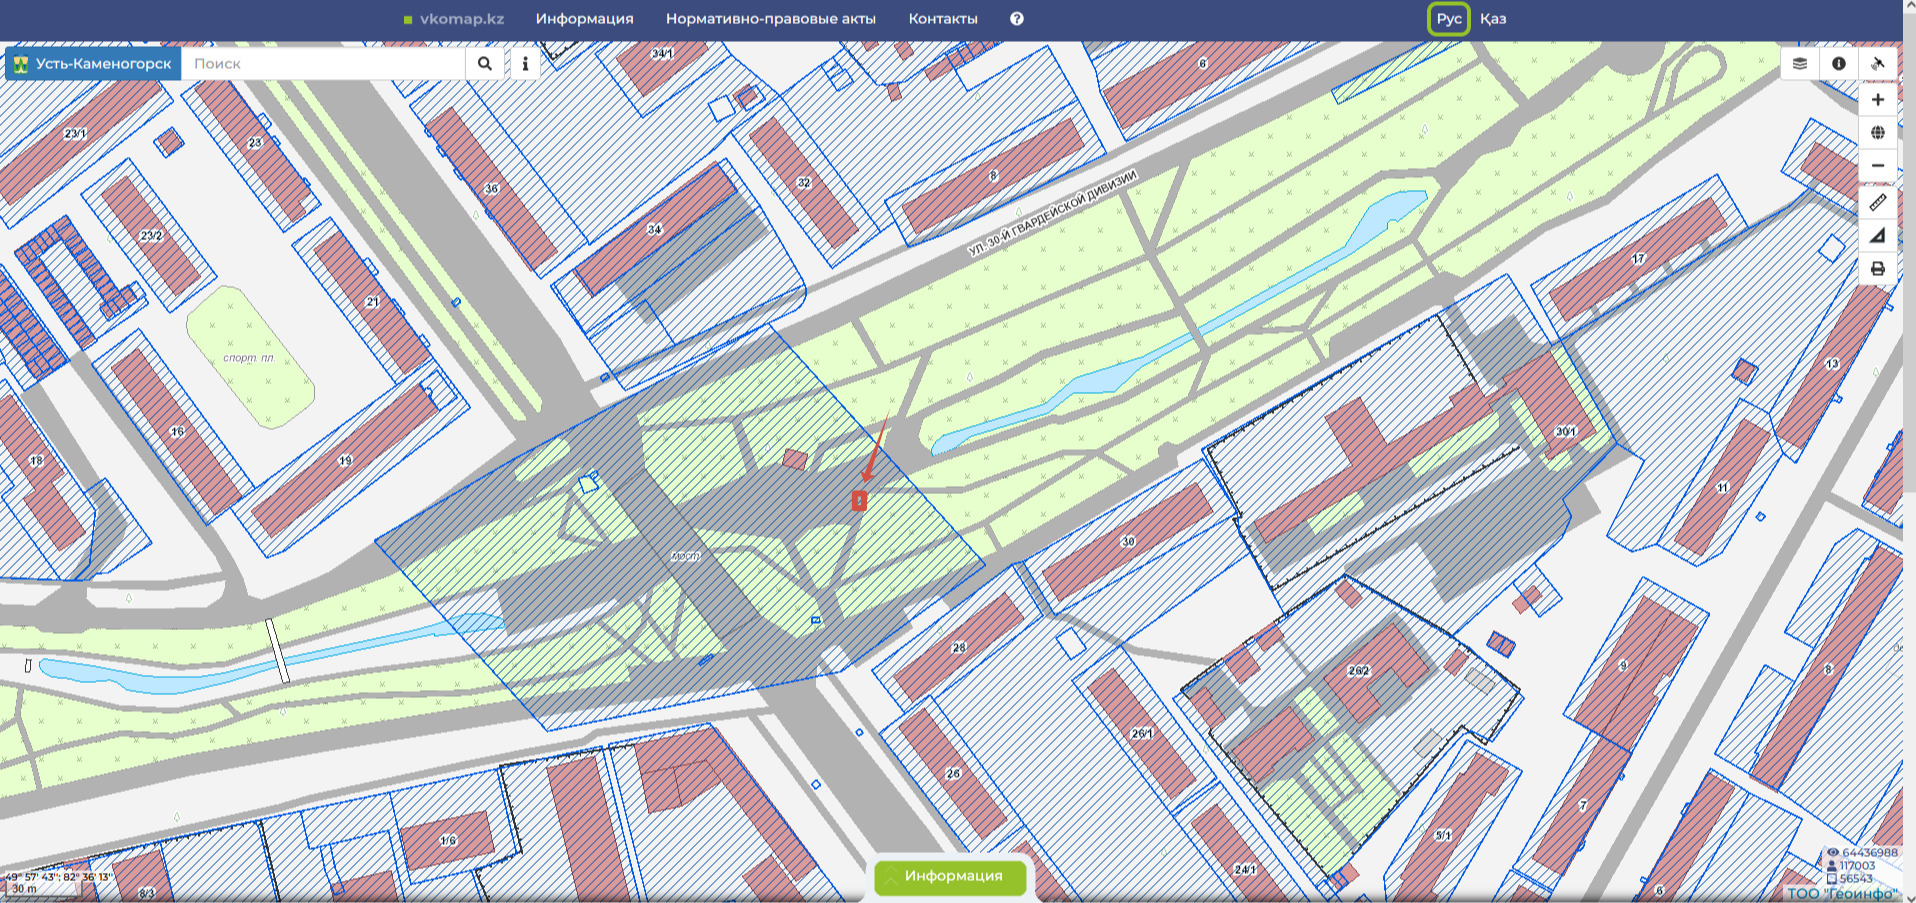Go to the Контакты page
Viewport: 1916px width, 903px height.
click(x=943, y=19)
